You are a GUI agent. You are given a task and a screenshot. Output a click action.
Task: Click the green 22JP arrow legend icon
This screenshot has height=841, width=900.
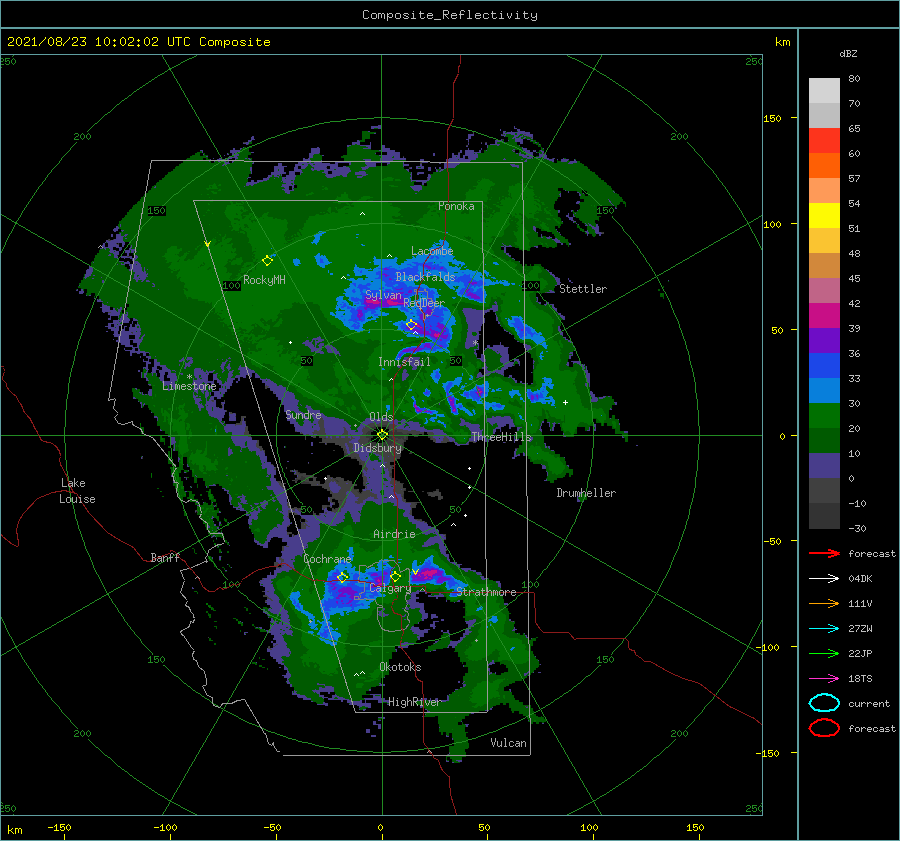(x=824, y=653)
